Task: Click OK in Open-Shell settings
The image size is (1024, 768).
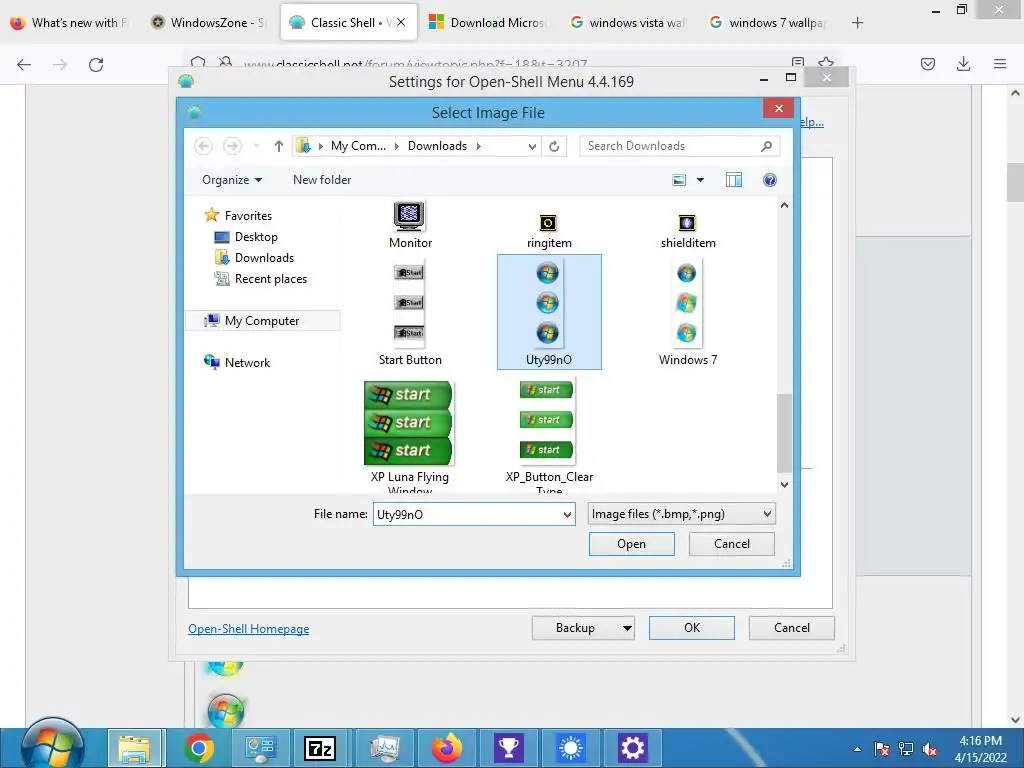Action: 692,628
